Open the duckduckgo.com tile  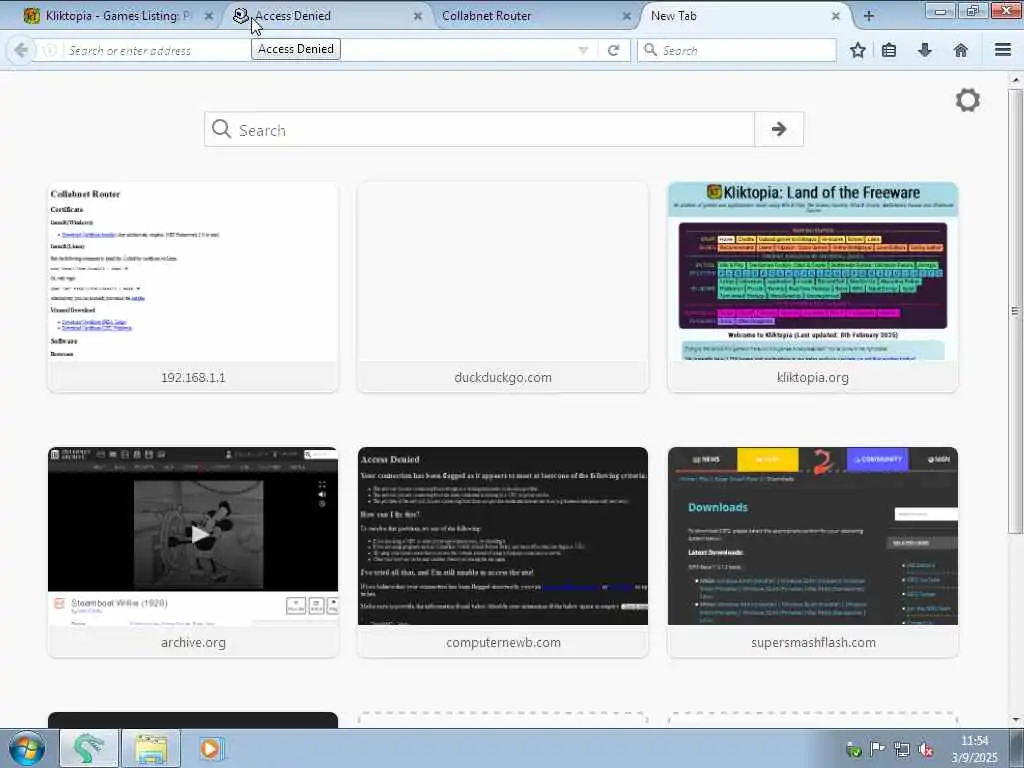coord(503,287)
